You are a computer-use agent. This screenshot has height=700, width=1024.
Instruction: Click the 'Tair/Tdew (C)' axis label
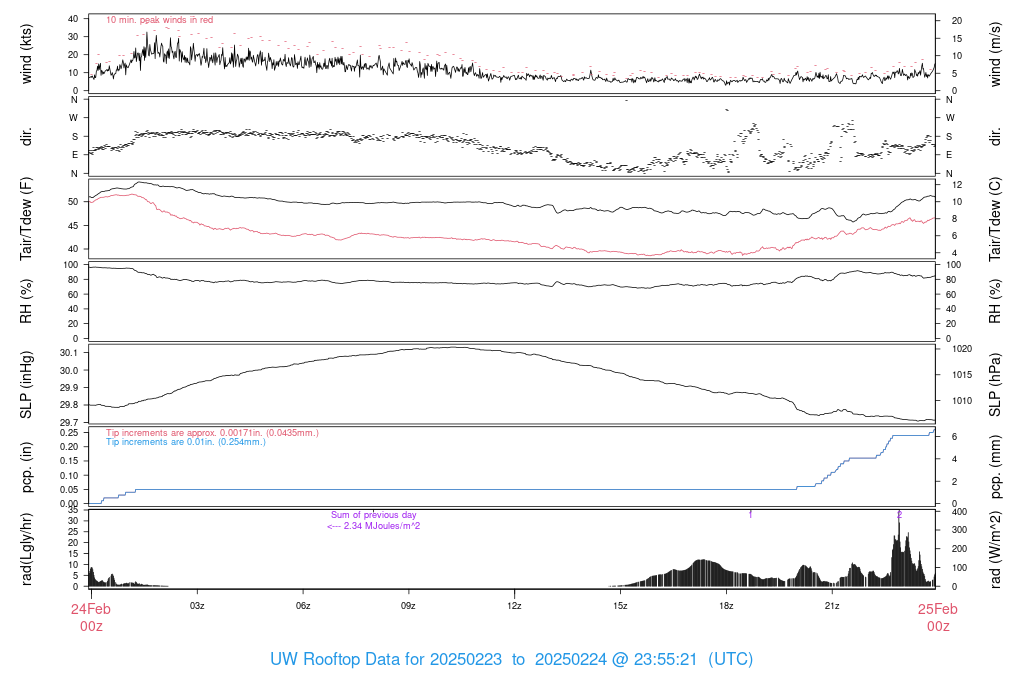click(995, 218)
